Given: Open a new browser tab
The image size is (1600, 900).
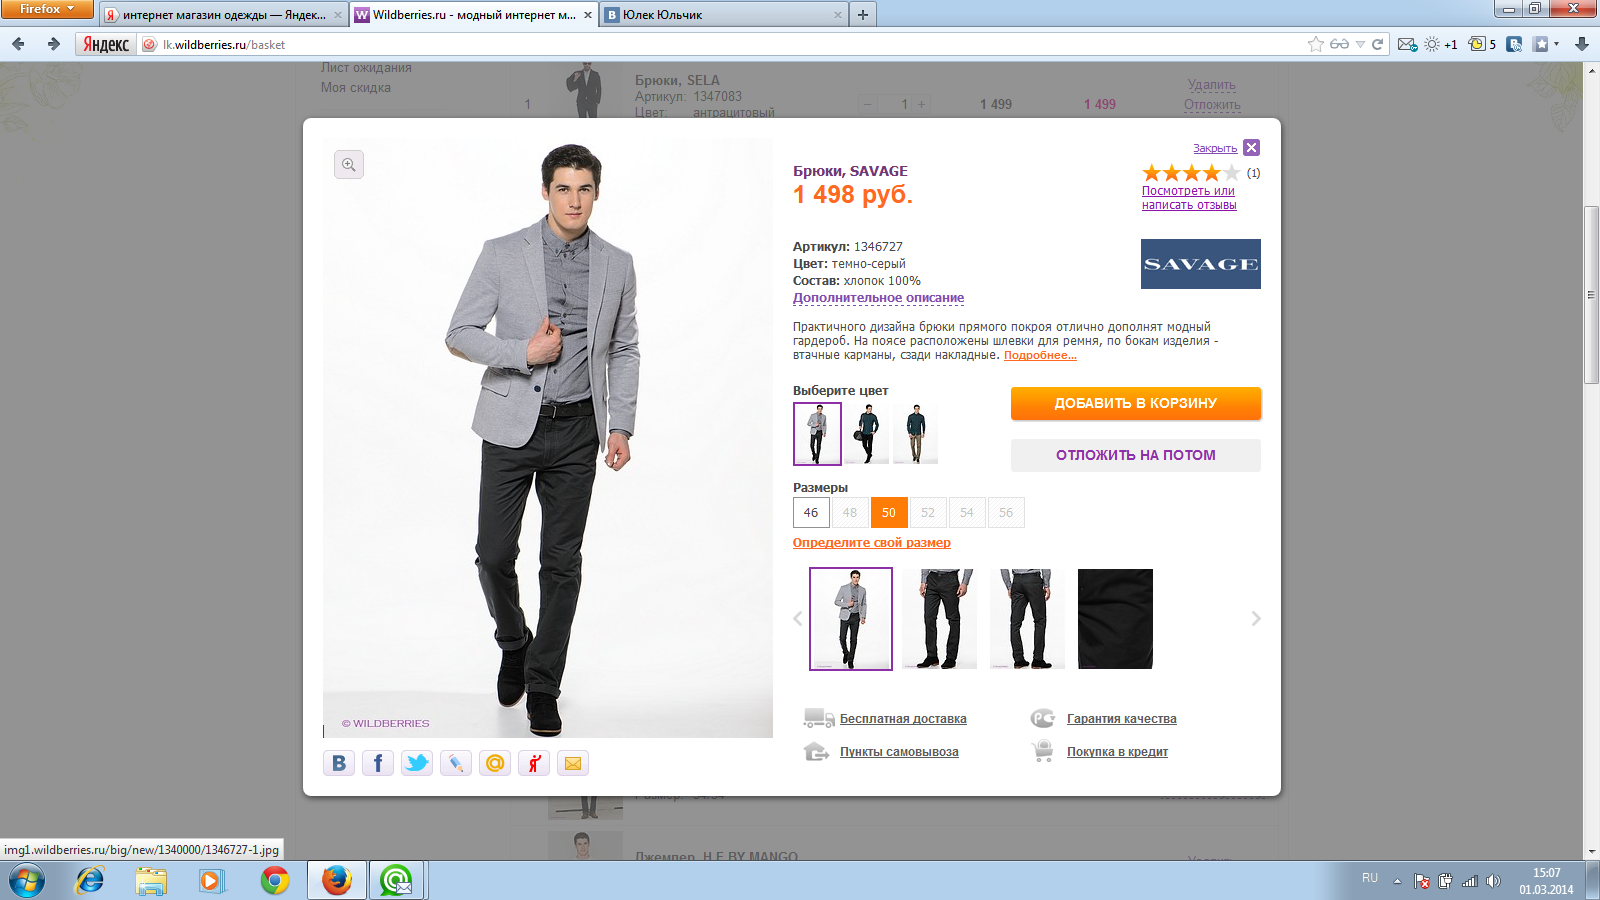Looking at the screenshot, I should point(863,15).
